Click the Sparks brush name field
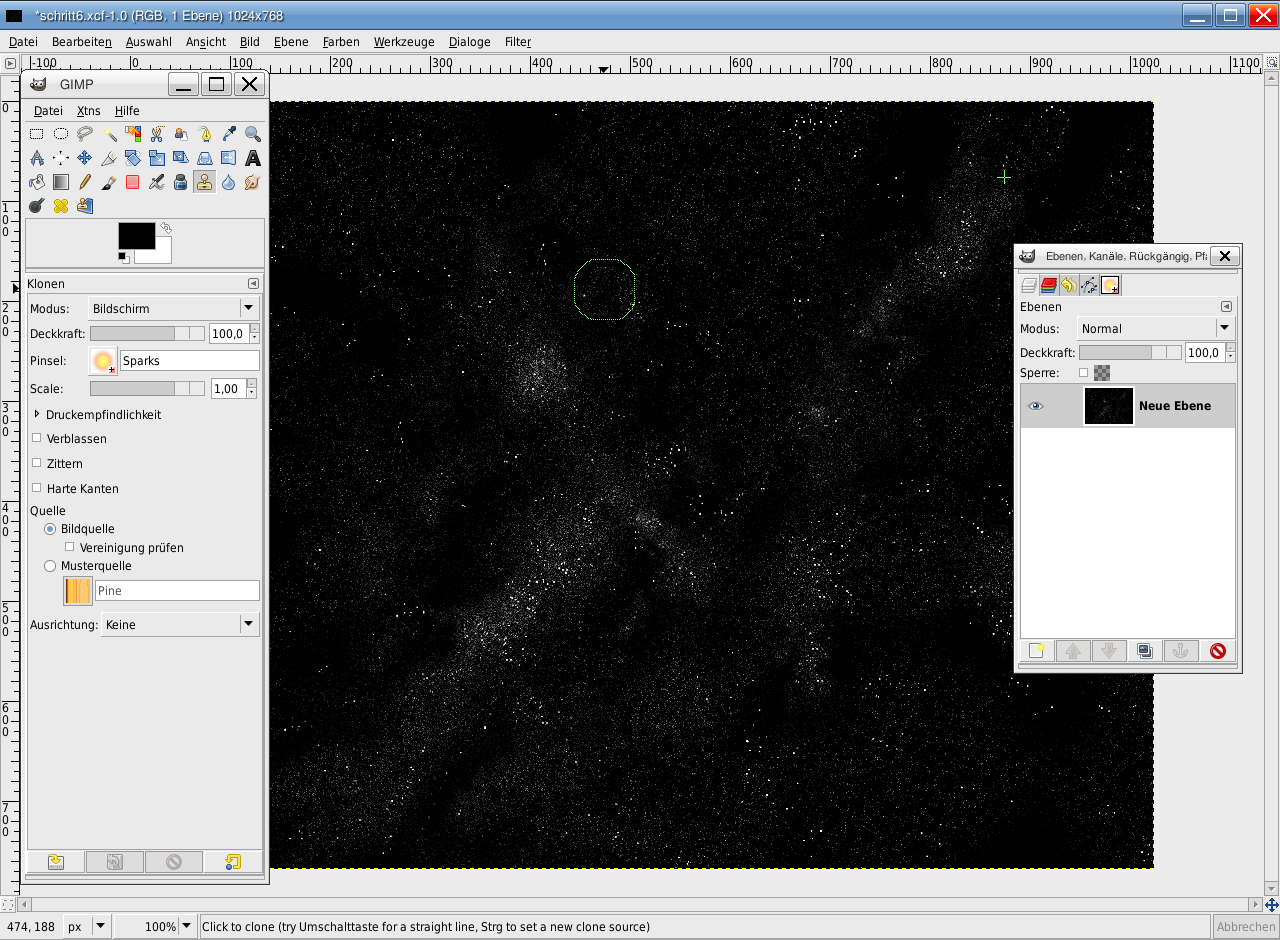The width and height of the screenshot is (1280, 940). point(189,361)
